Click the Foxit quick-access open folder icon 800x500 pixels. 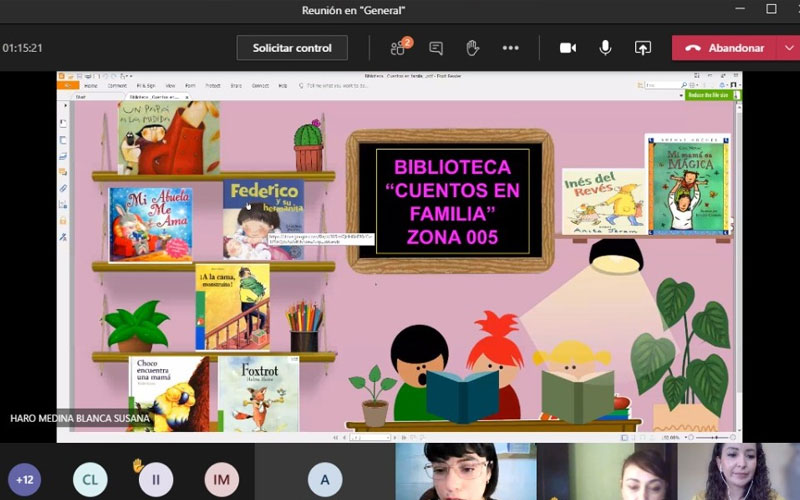click(72, 77)
